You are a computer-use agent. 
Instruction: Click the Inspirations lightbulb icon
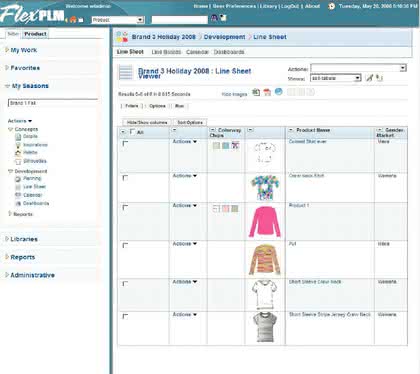[18, 145]
